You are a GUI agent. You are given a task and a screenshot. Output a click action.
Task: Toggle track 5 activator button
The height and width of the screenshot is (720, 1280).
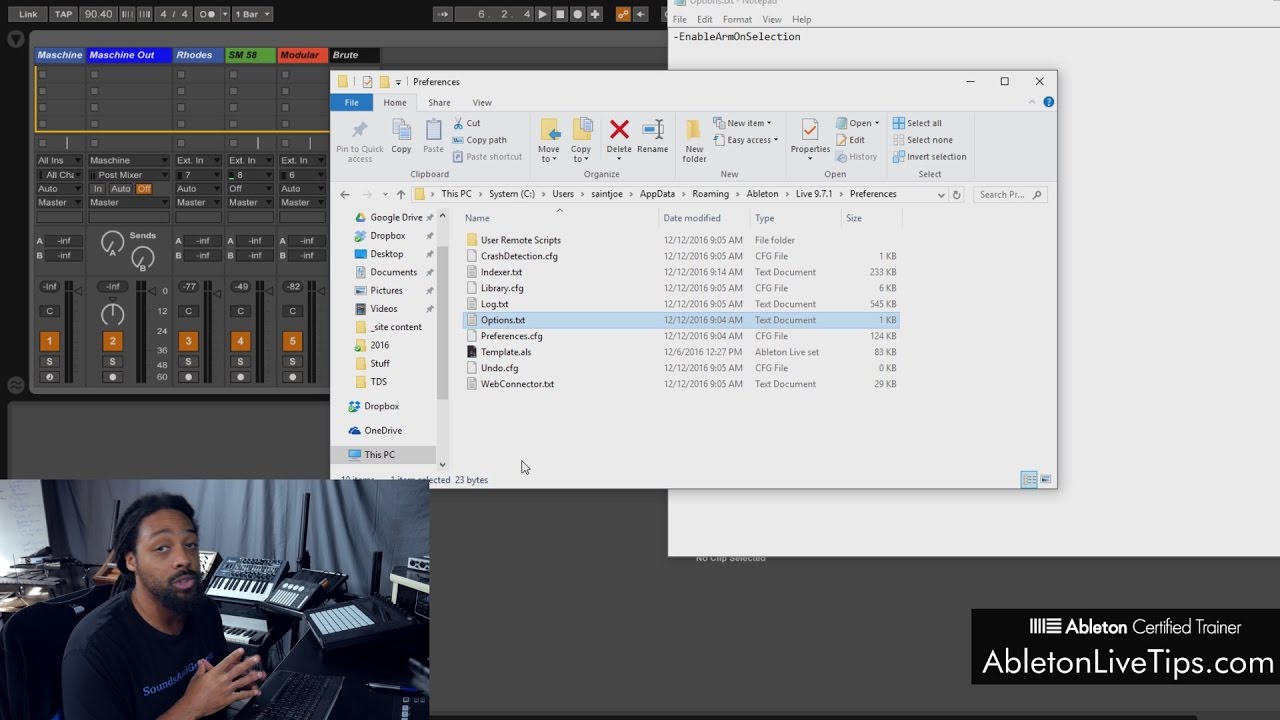(x=292, y=341)
